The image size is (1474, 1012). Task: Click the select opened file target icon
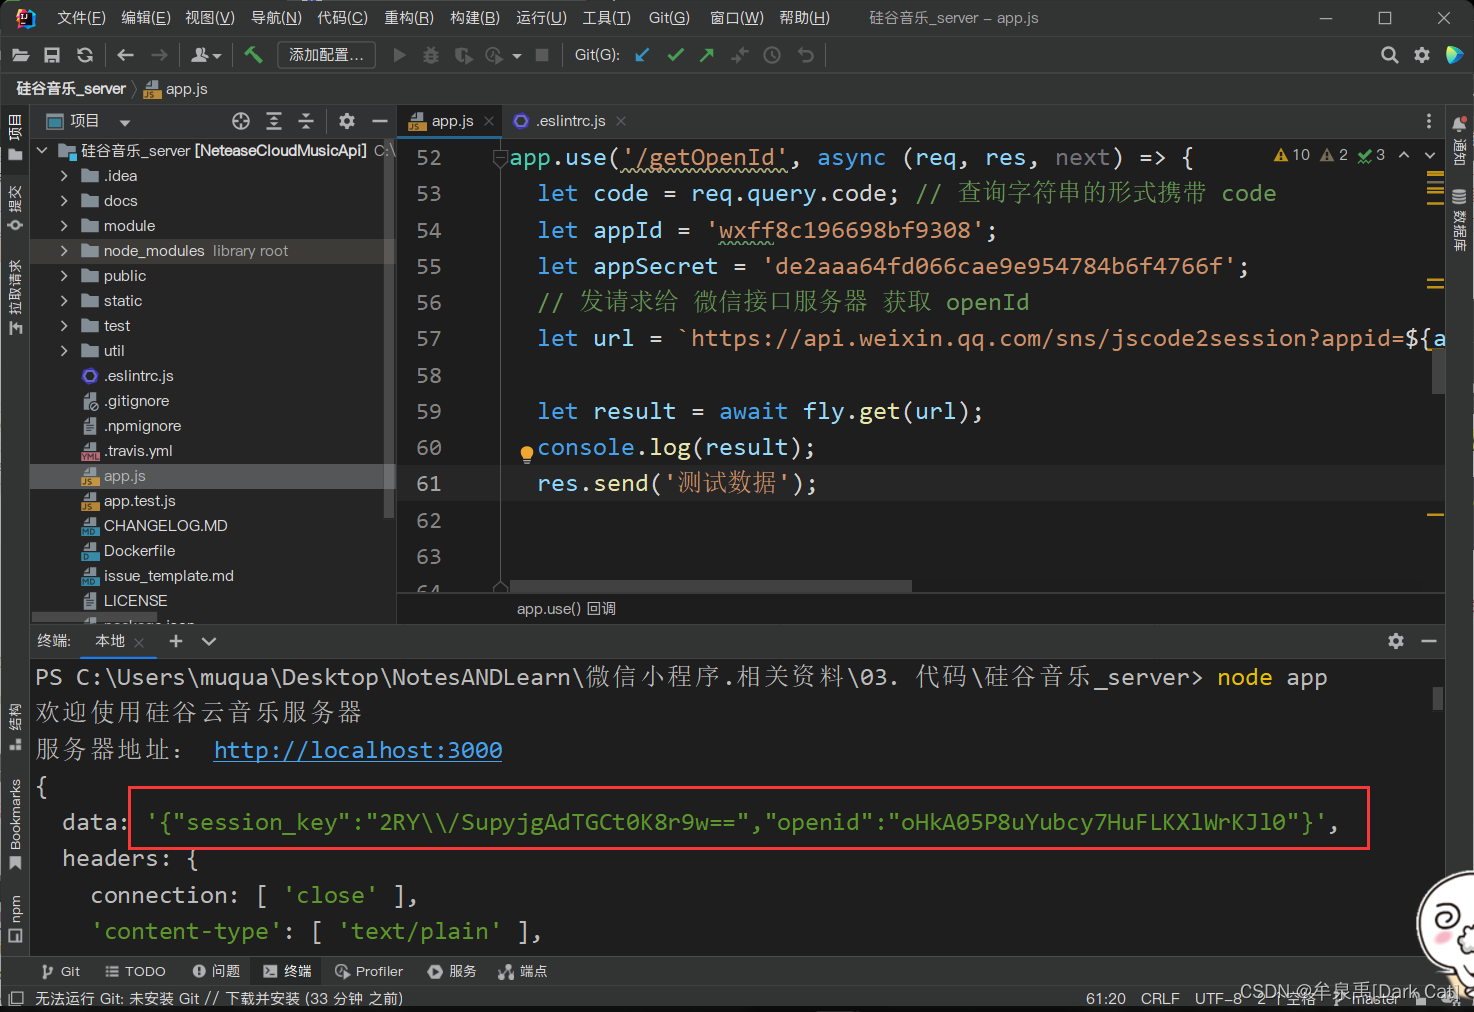click(x=241, y=121)
